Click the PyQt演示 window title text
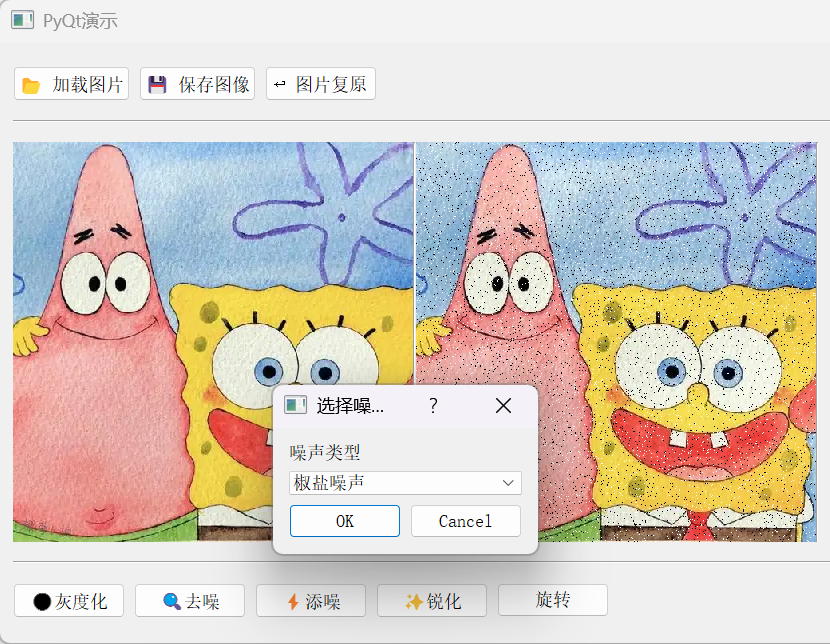This screenshot has width=830, height=644. coord(80,21)
